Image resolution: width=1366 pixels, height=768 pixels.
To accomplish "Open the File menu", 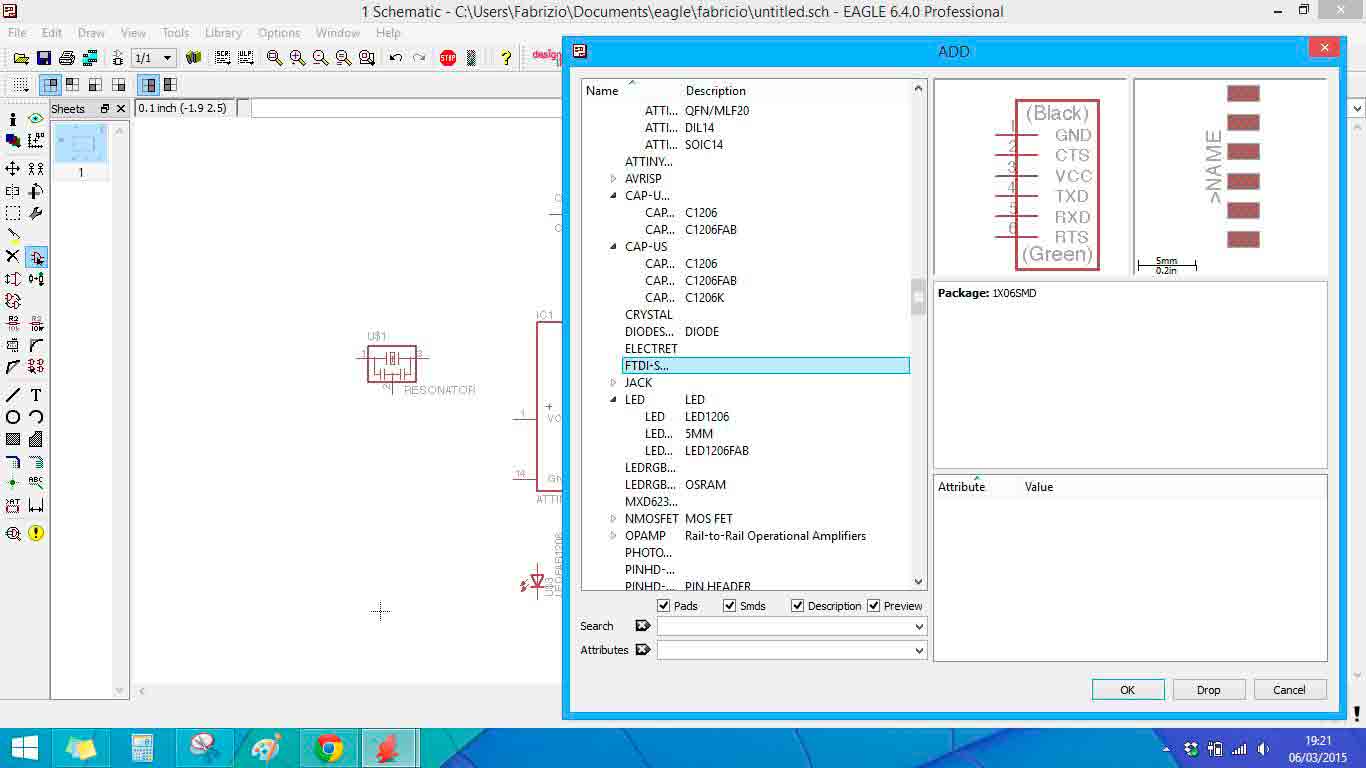I will coord(17,33).
